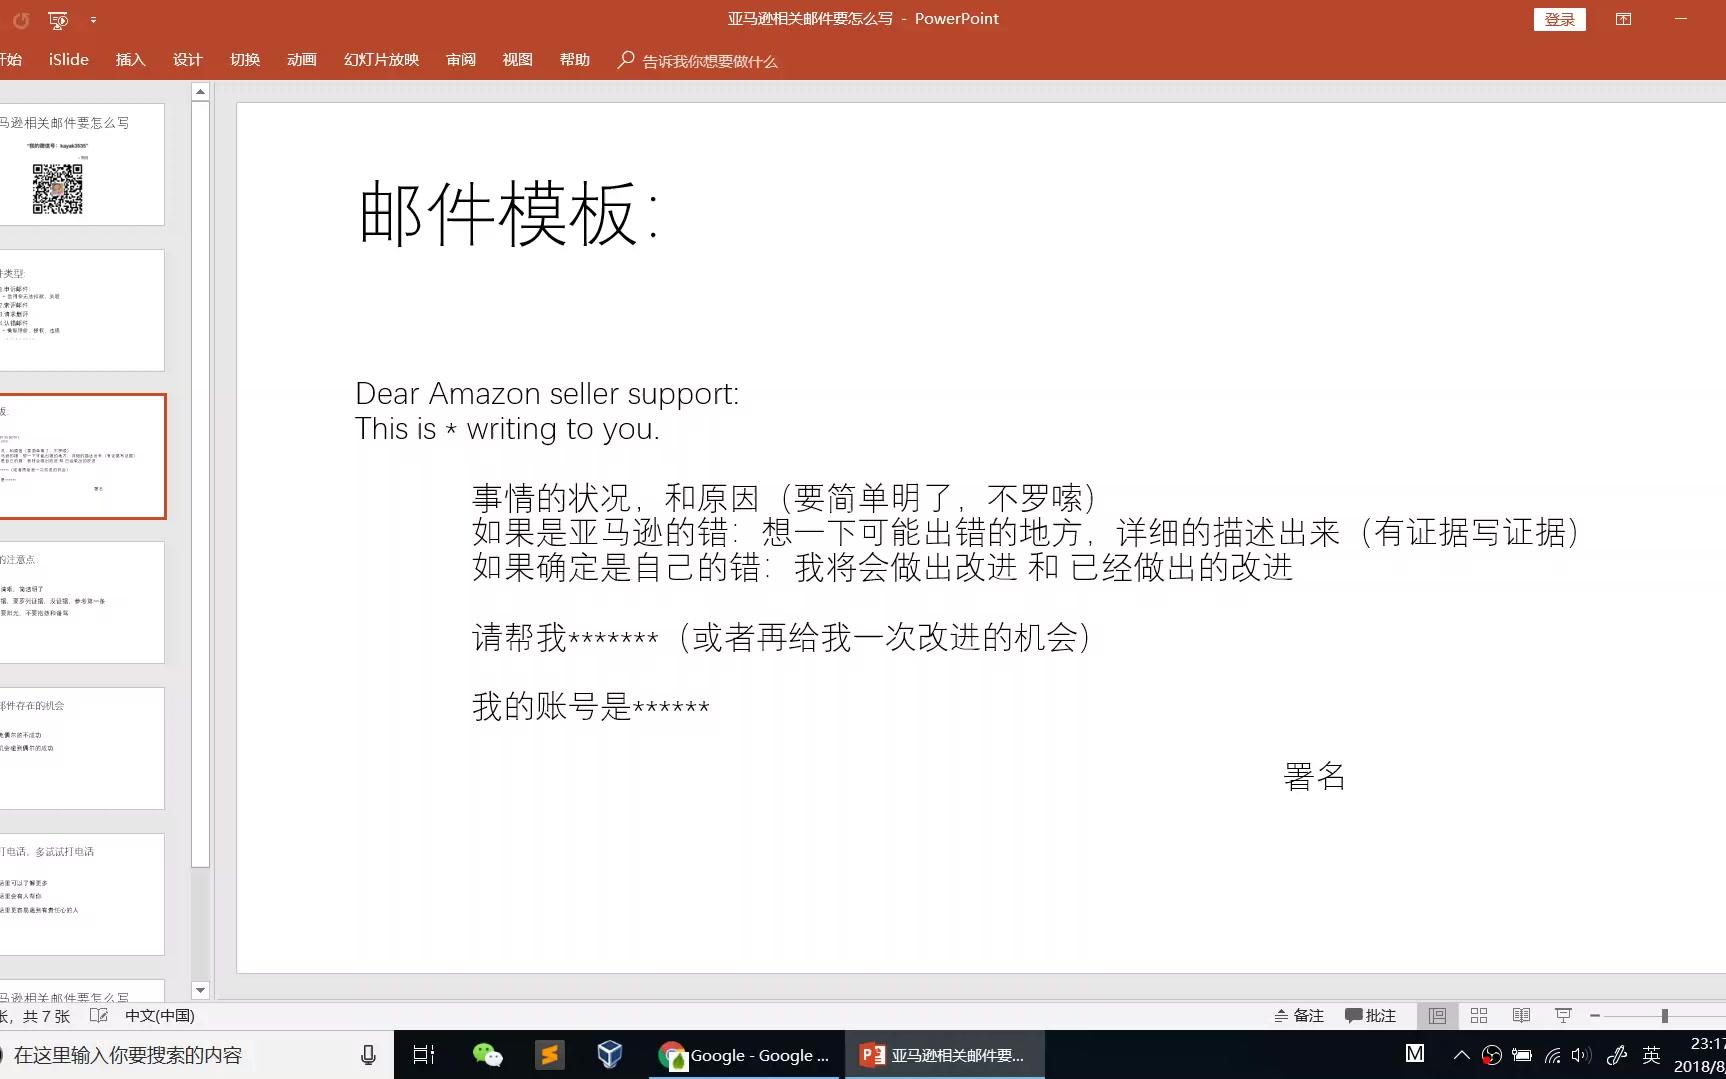
Task: Open Ribbon Display Options icon
Action: point(1623,19)
